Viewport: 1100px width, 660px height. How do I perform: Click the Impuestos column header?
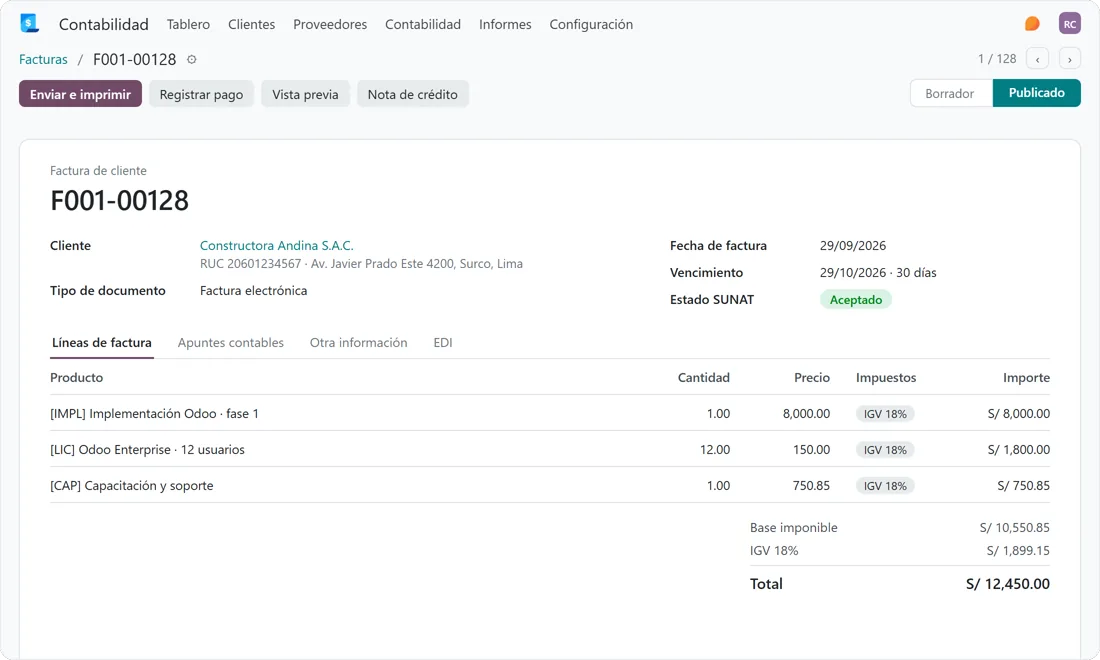pos(886,377)
